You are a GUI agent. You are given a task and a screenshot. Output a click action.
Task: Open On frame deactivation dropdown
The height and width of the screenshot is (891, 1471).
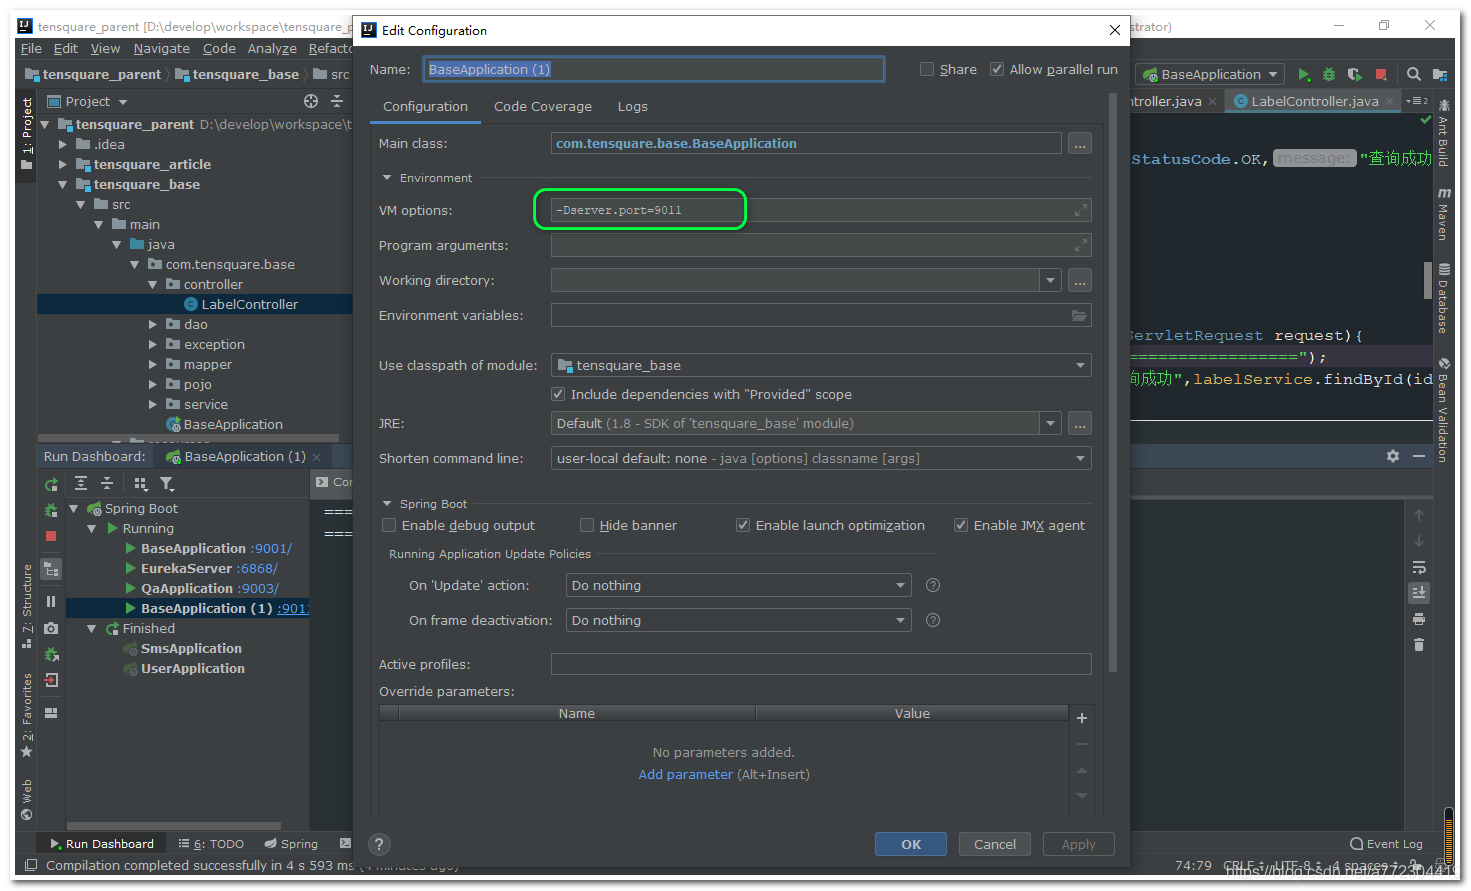[x=739, y=620]
